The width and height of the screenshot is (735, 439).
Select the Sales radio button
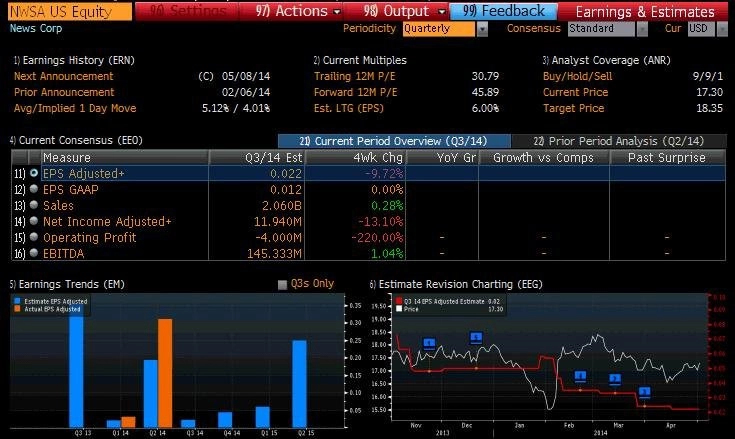34,205
